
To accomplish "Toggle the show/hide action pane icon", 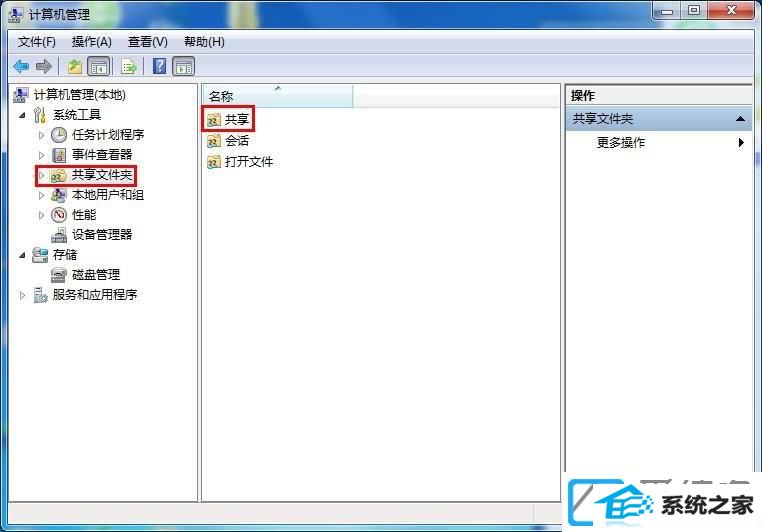I will pyautogui.click(x=184, y=67).
